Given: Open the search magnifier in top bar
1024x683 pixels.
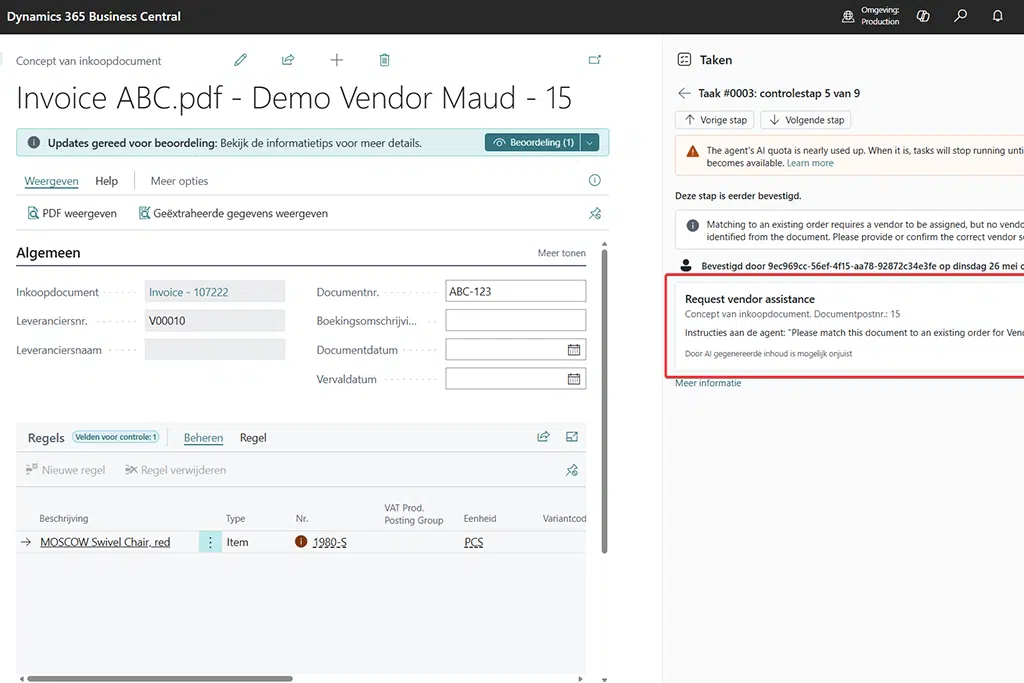Looking at the screenshot, I should pos(960,16).
